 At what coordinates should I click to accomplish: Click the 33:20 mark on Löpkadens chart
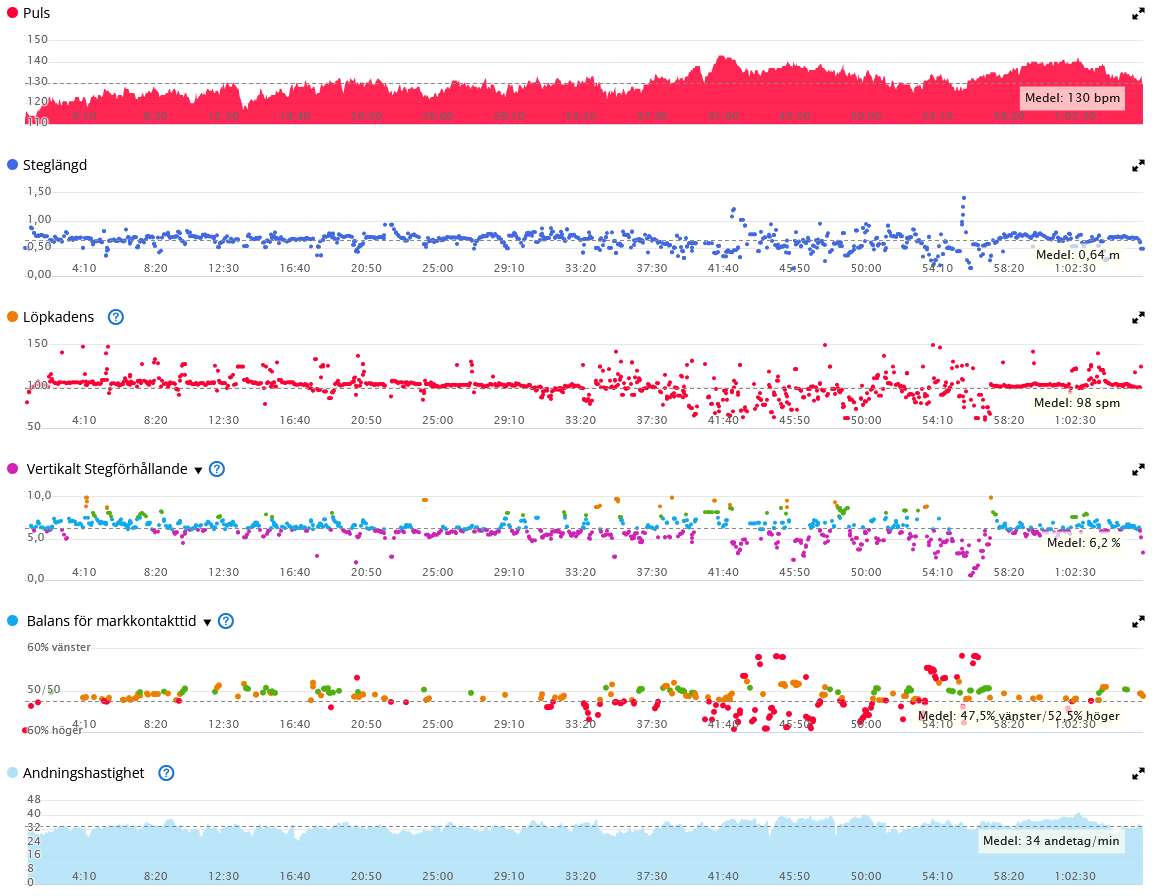coord(580,420)
